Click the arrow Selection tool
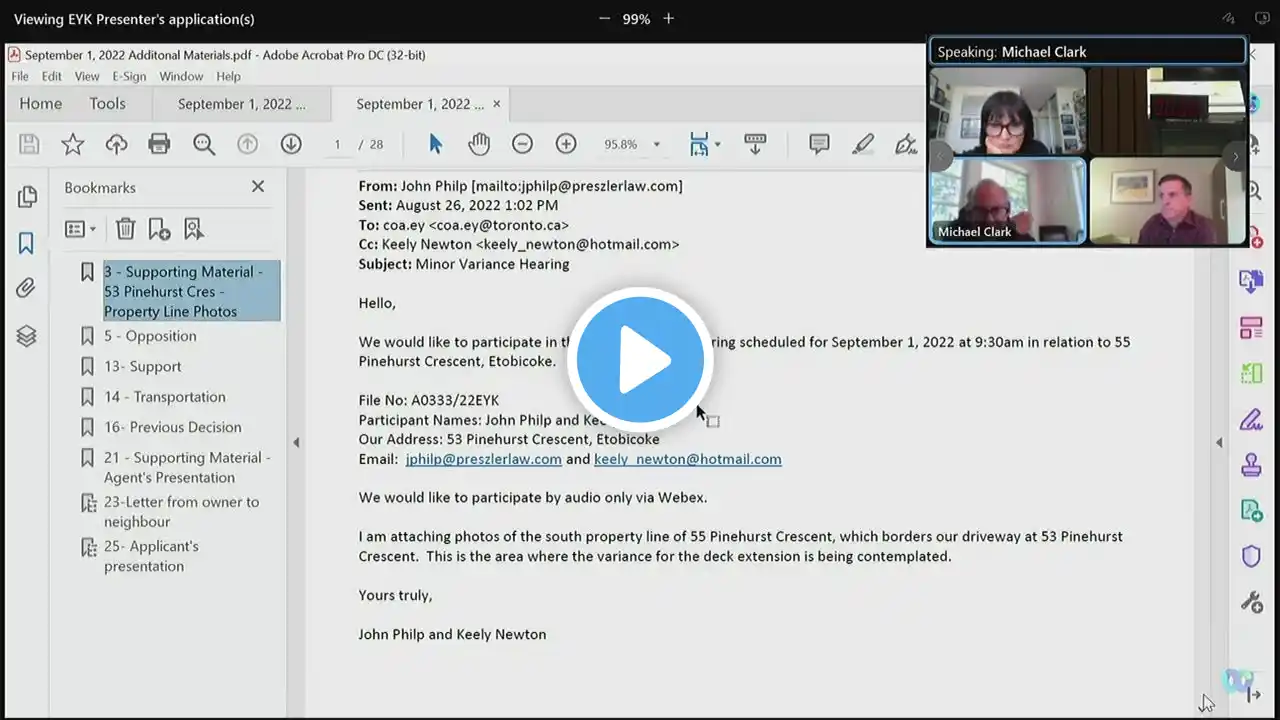The height and width of the screenshot is (720, 1280). tap(435, 144)
